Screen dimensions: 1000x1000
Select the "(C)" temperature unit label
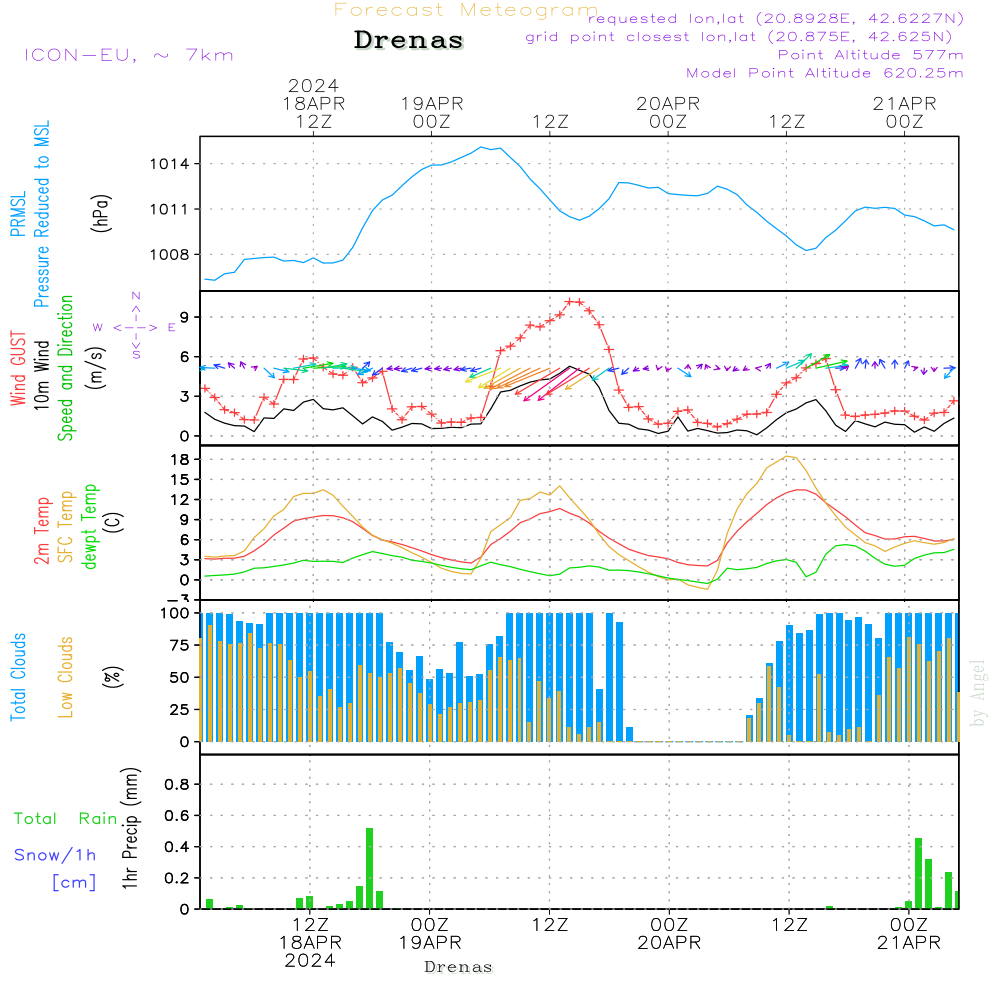click(114, 522)
